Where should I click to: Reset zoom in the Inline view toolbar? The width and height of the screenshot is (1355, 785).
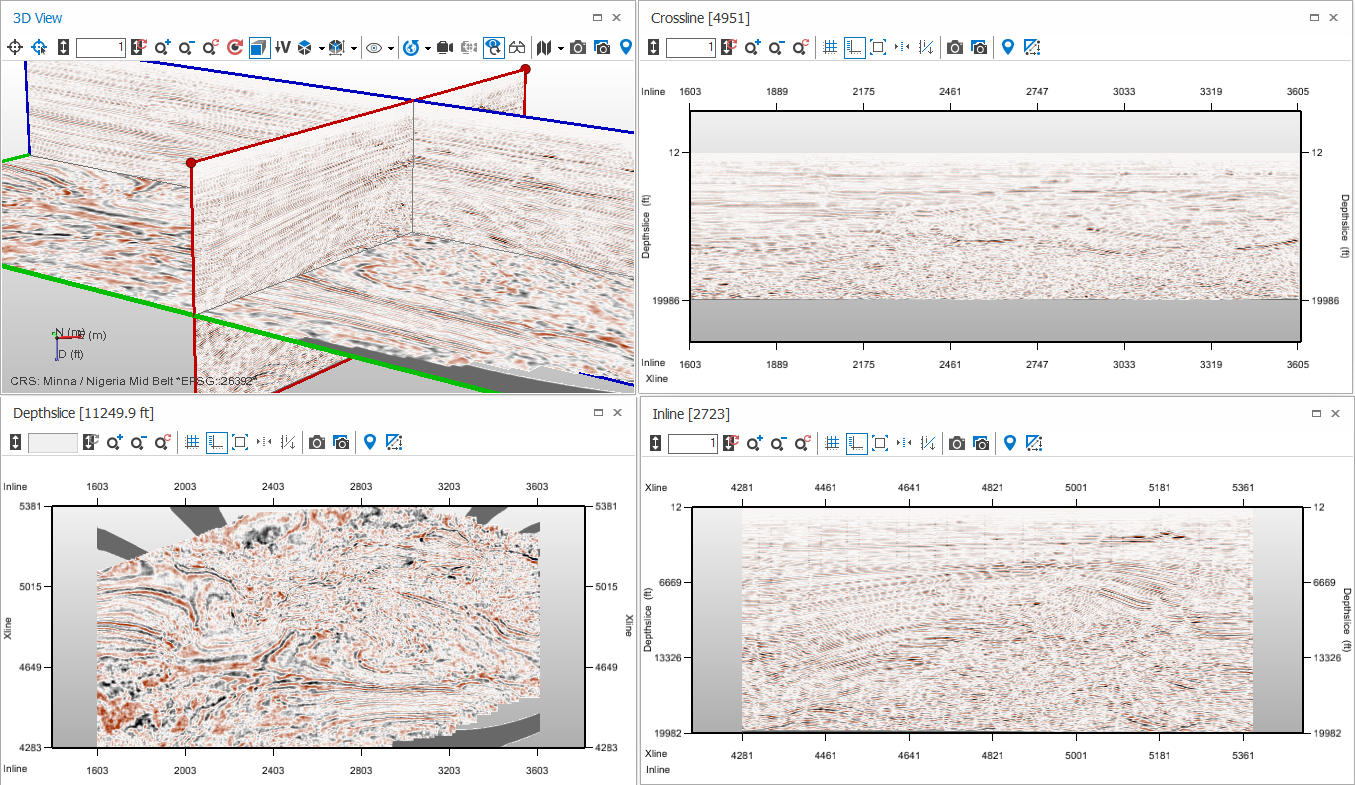coord(803,443)
